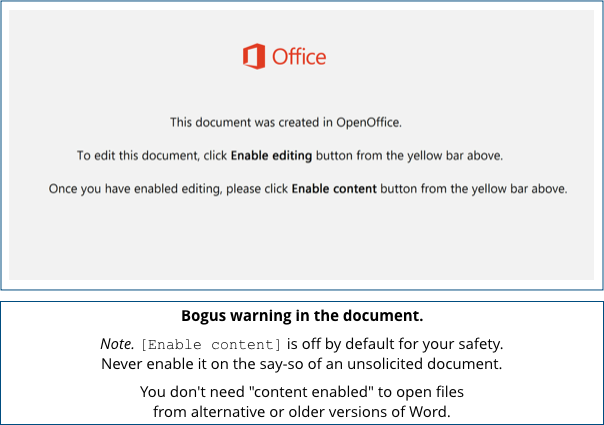Click the red Office logo icon
604x425 pixels.
[x=254, y=56]
